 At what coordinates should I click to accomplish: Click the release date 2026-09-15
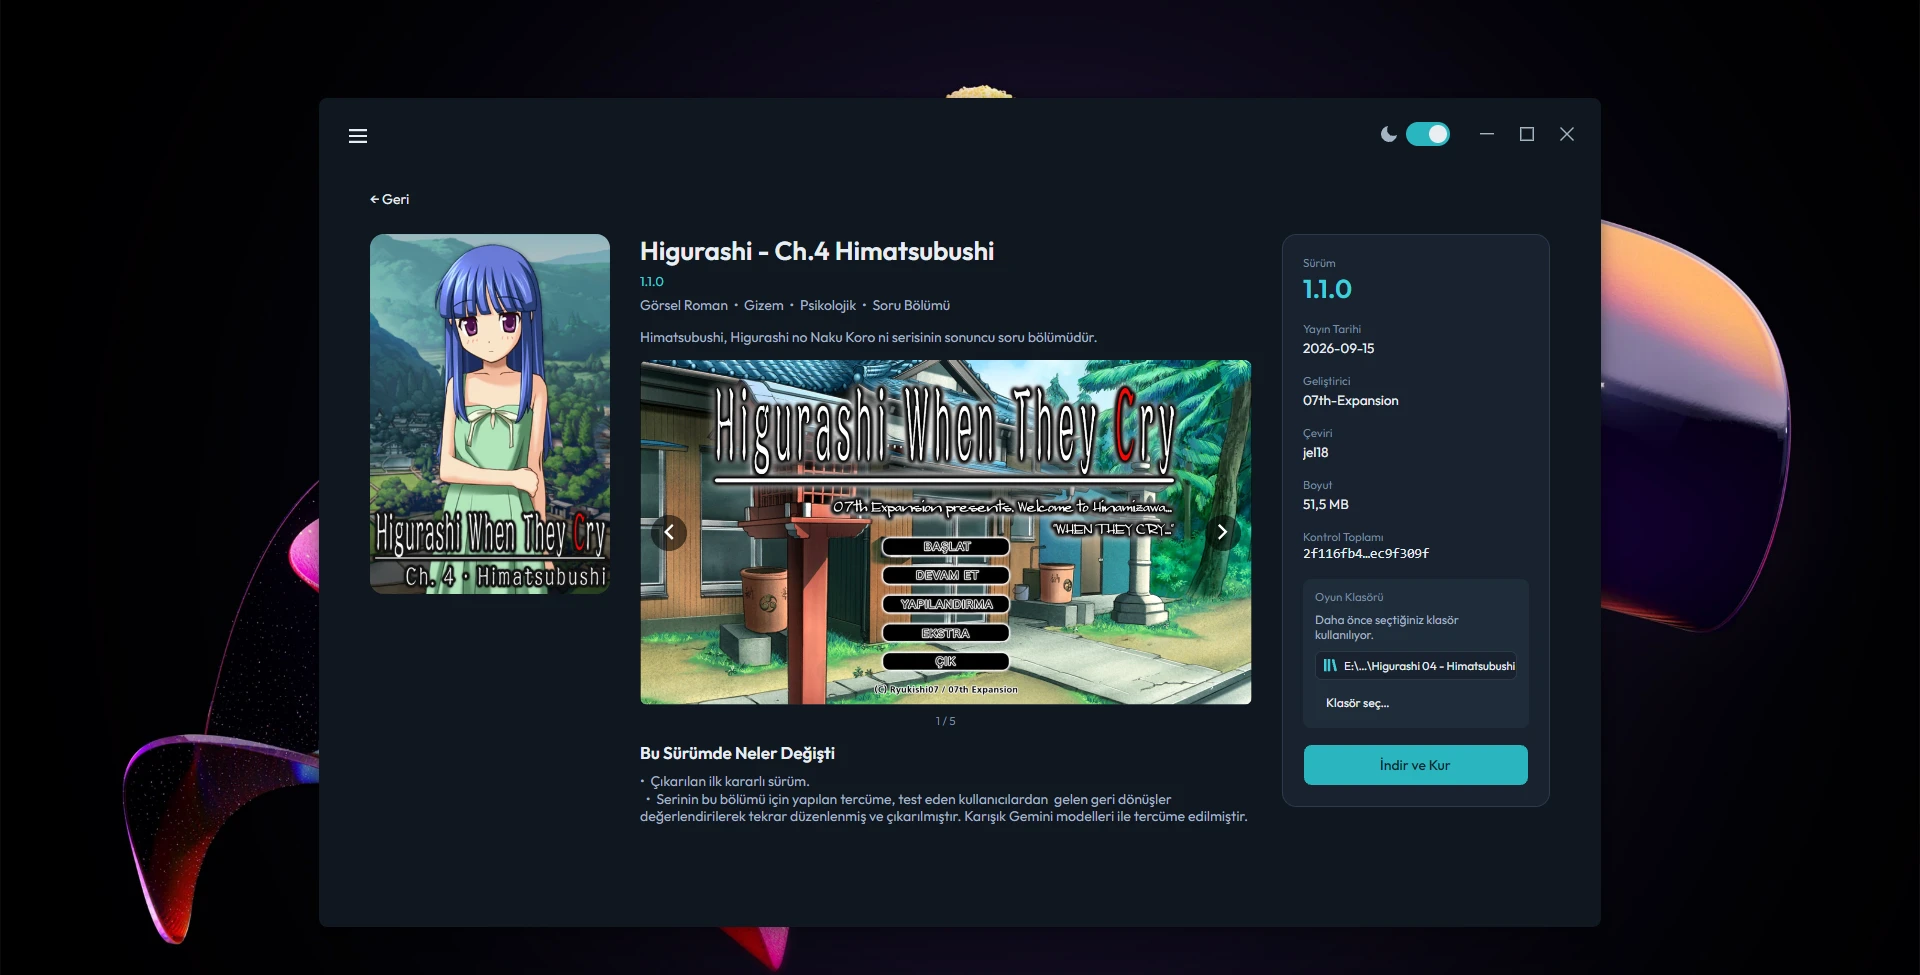point(1338,348)
